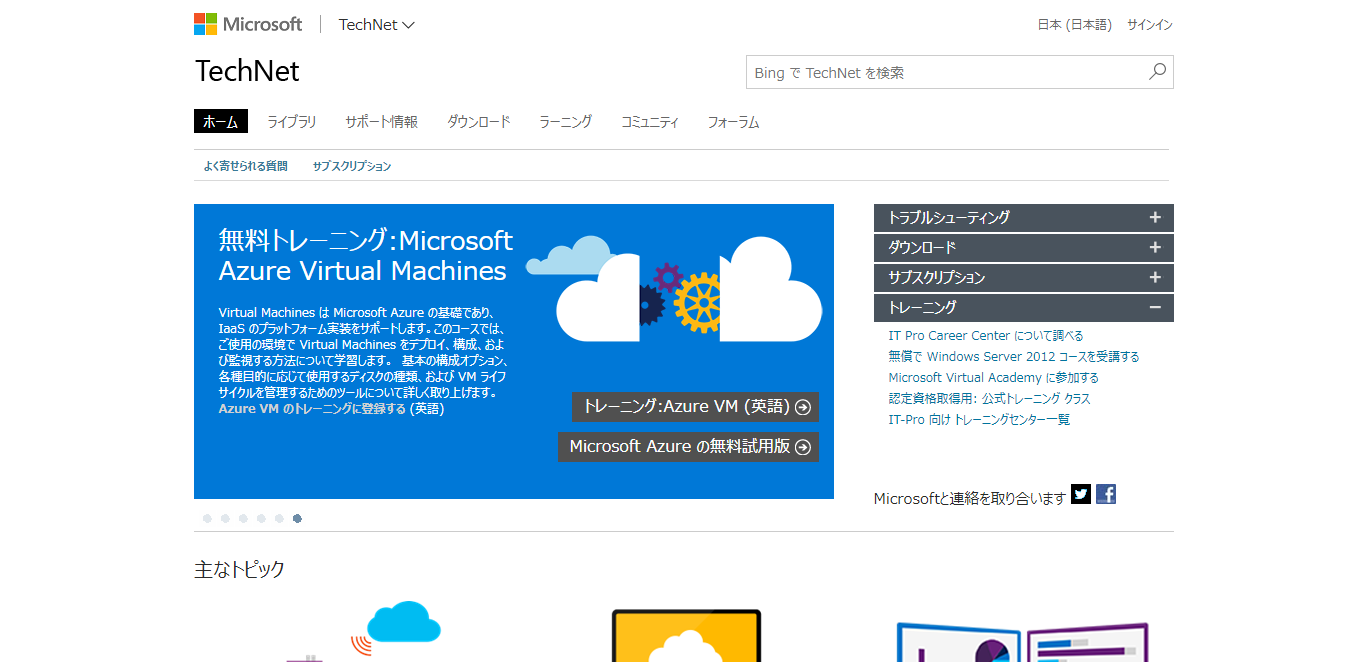Select the ホーム tab
Screen dimensions: 1366x662
[x=221, y=122]
